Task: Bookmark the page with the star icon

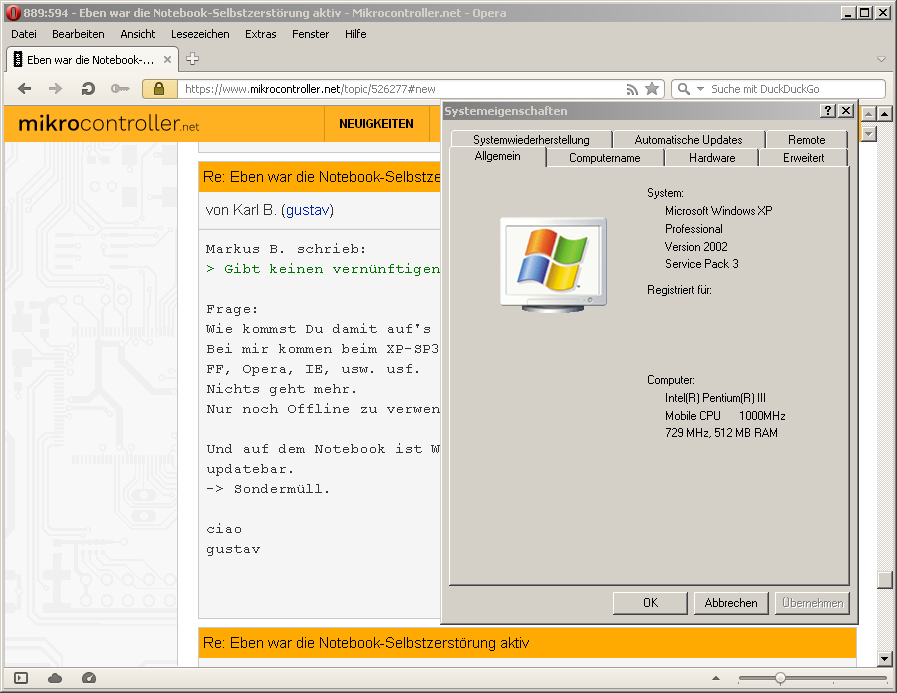Action: point(652,89)
